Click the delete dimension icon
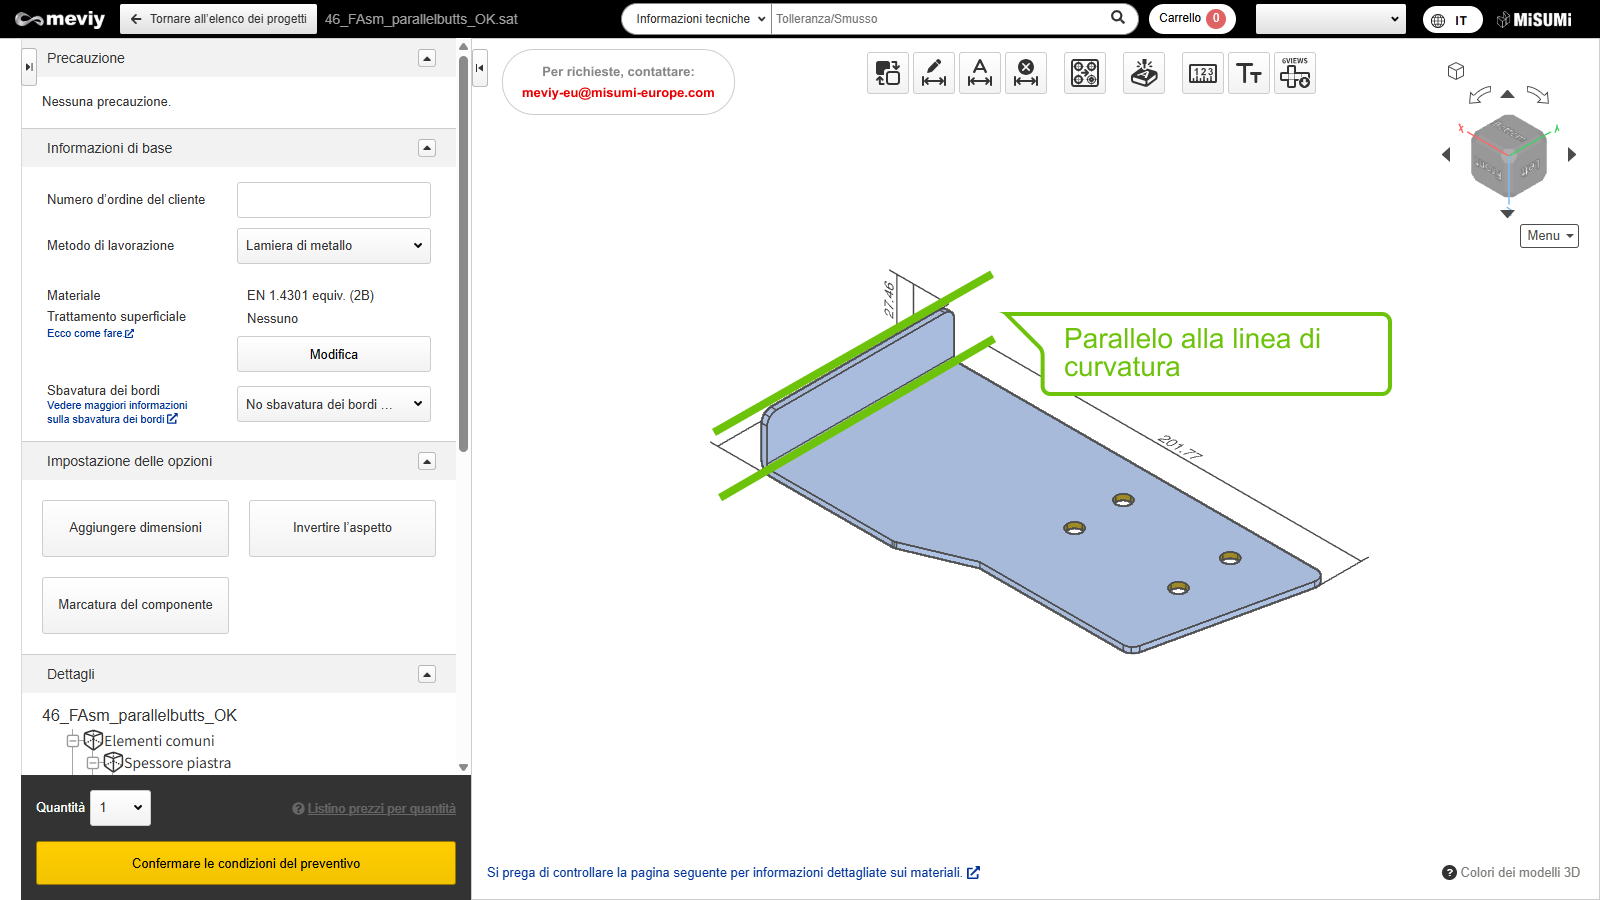Screen dimensions: 1600x900 point(1025,73)
